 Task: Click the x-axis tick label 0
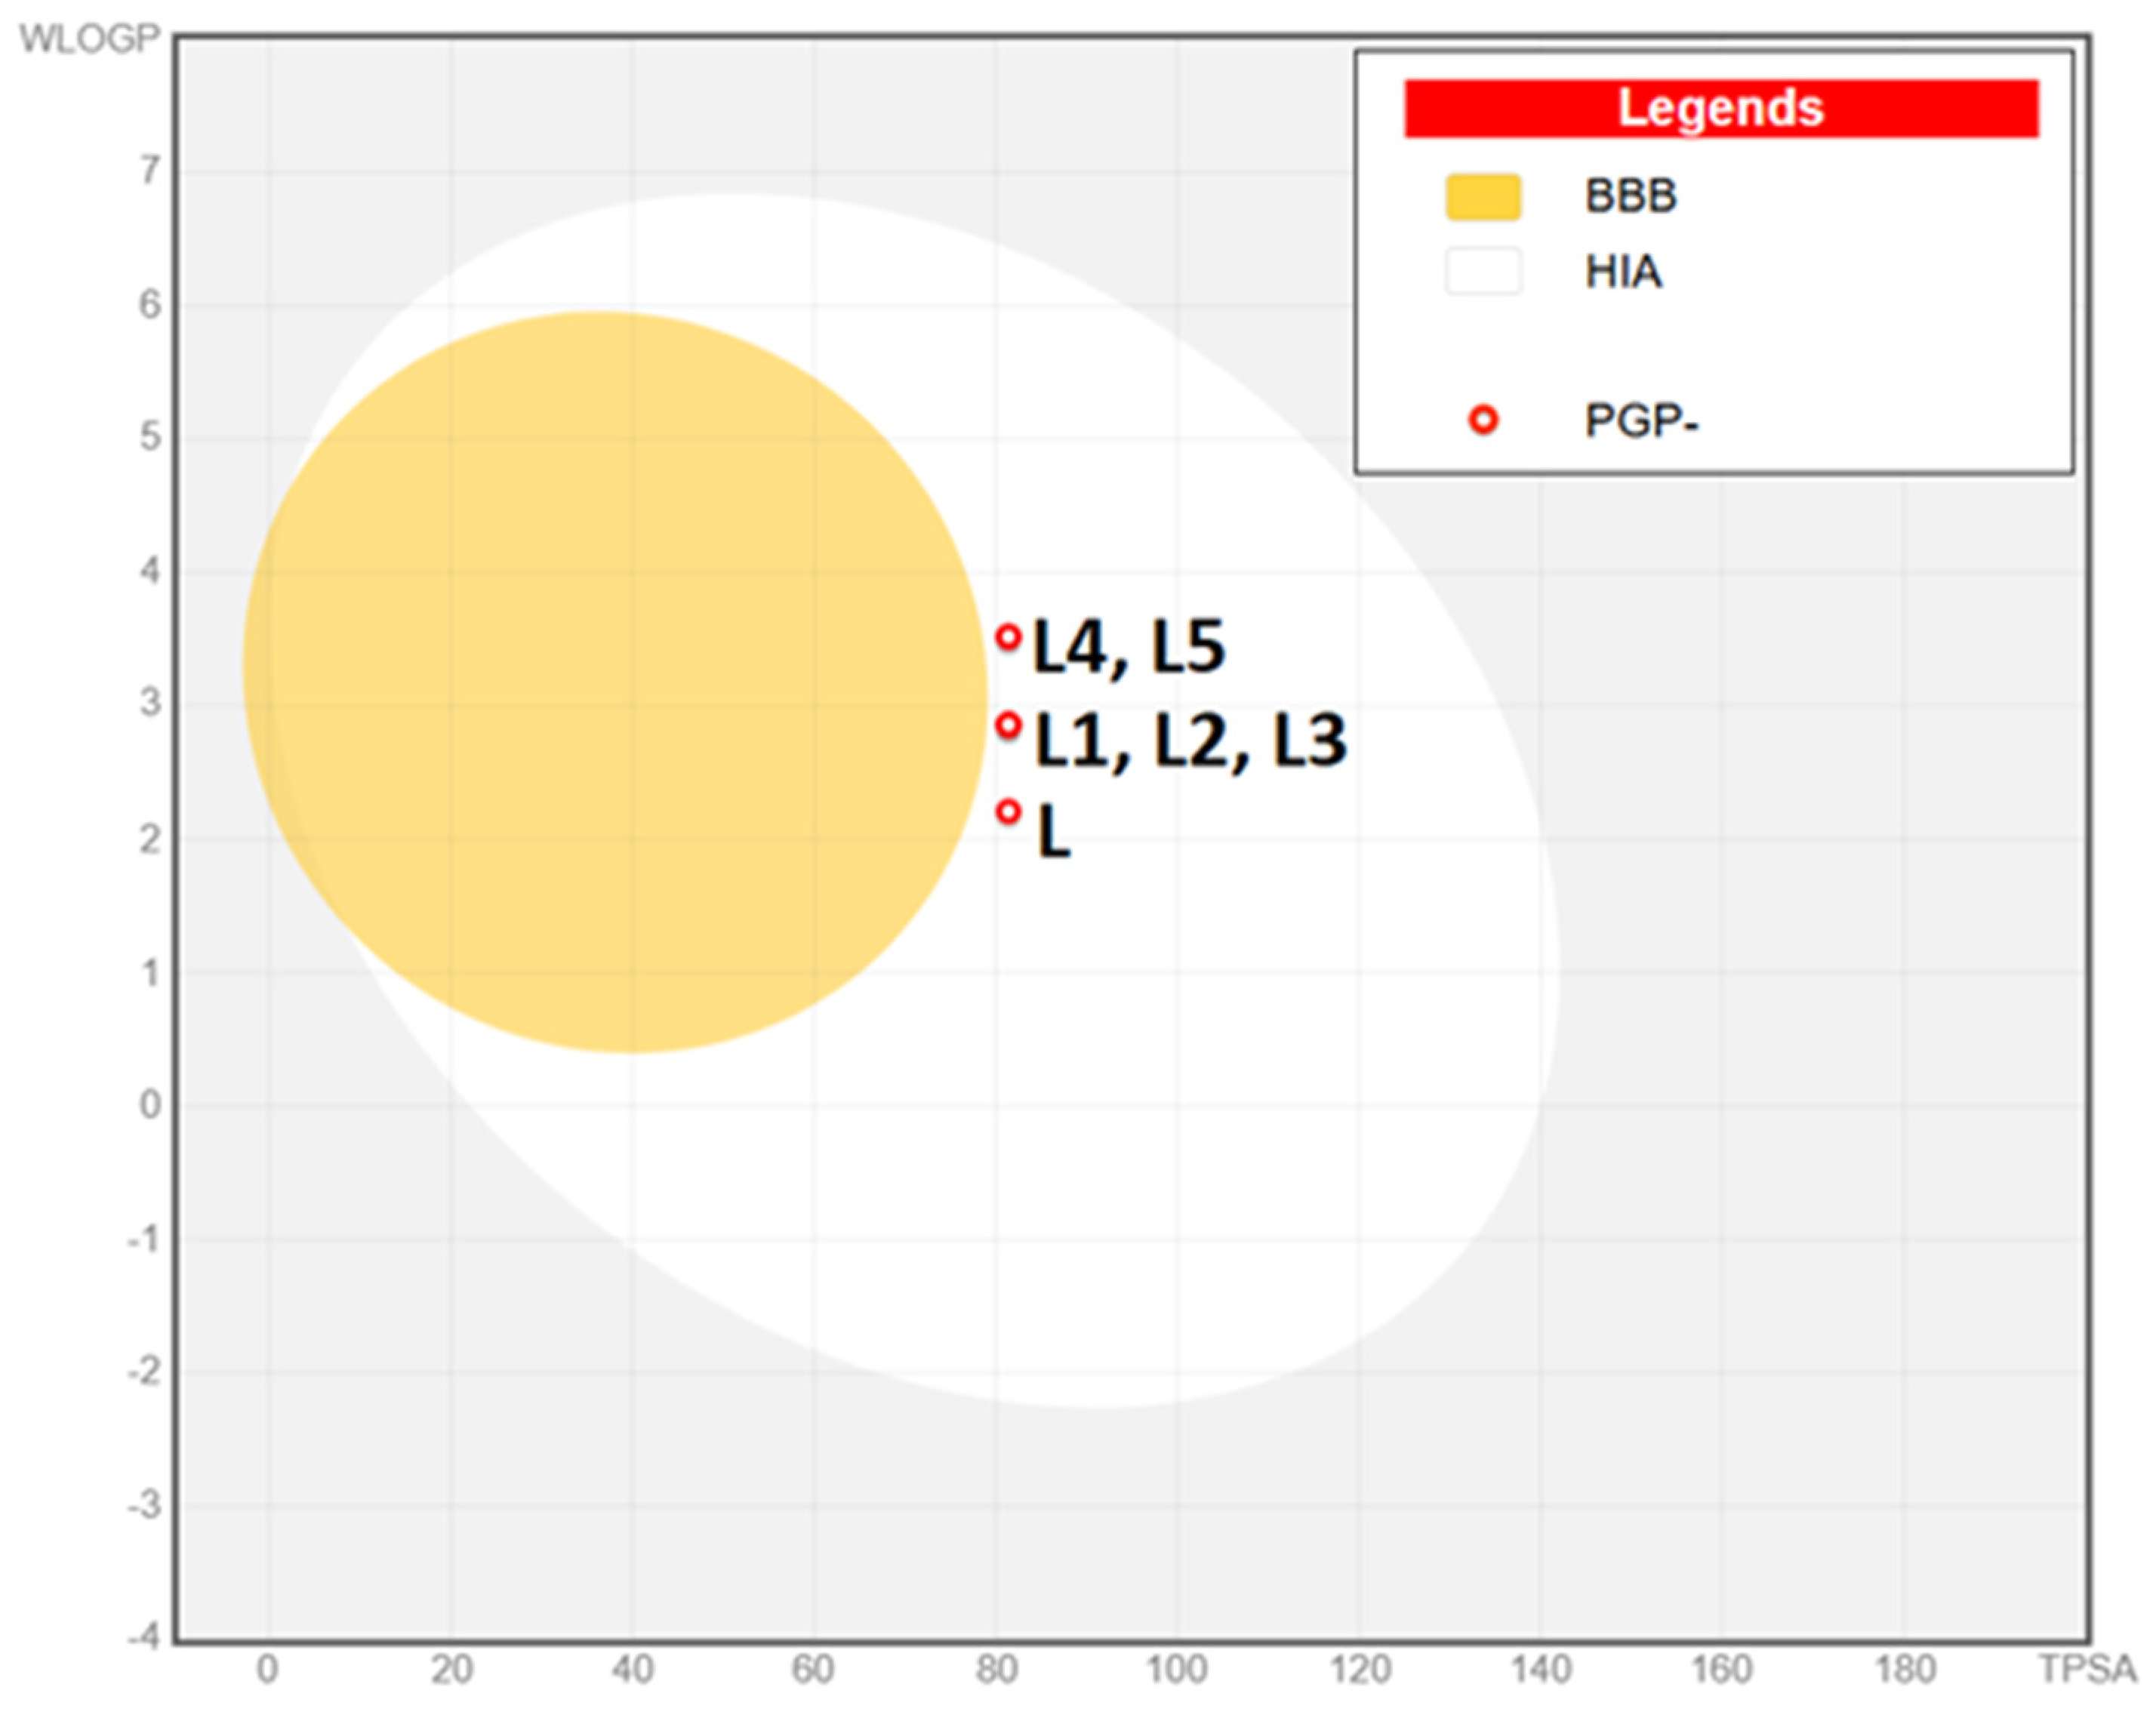pos(267,1669)
